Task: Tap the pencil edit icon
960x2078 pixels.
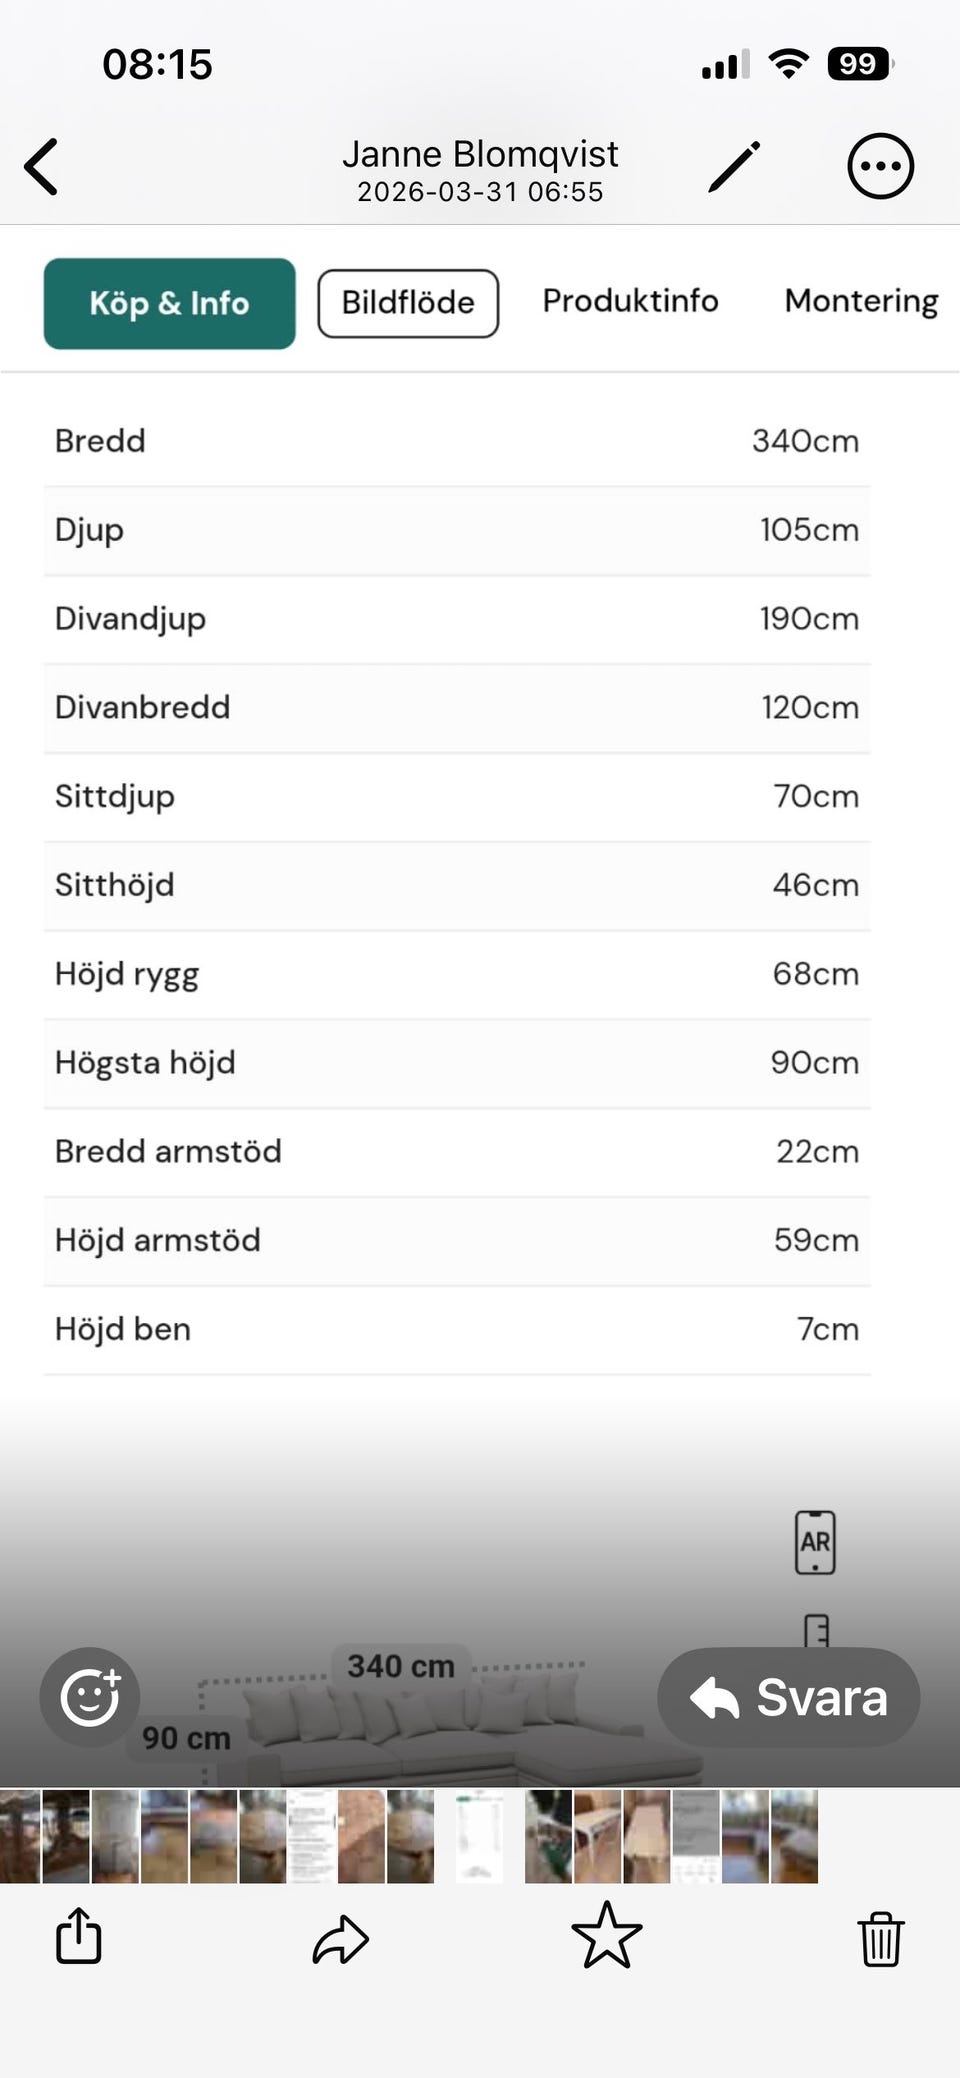Action: point(735,166)
